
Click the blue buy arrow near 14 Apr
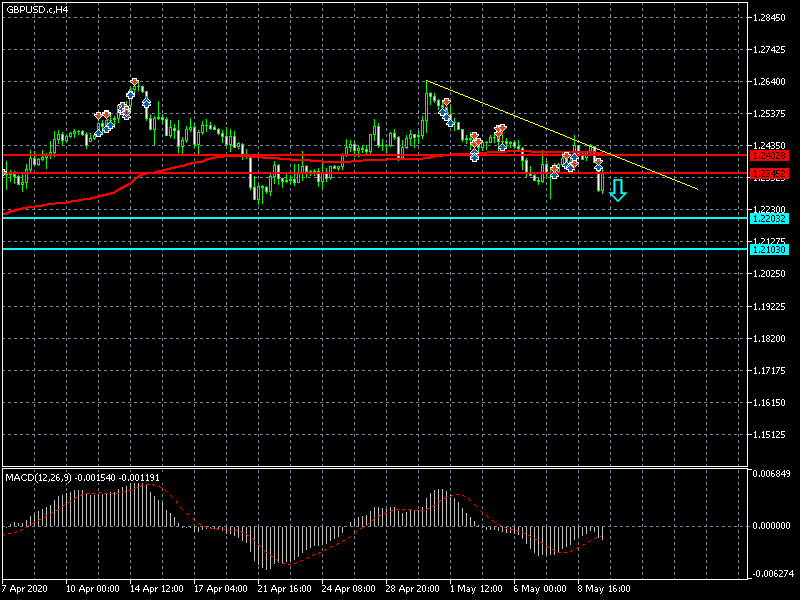click(x=147, y=102)
